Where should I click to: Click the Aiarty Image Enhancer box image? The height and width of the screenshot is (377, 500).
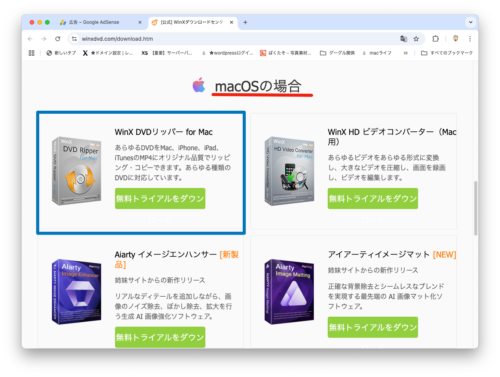[x=77, y=292]
